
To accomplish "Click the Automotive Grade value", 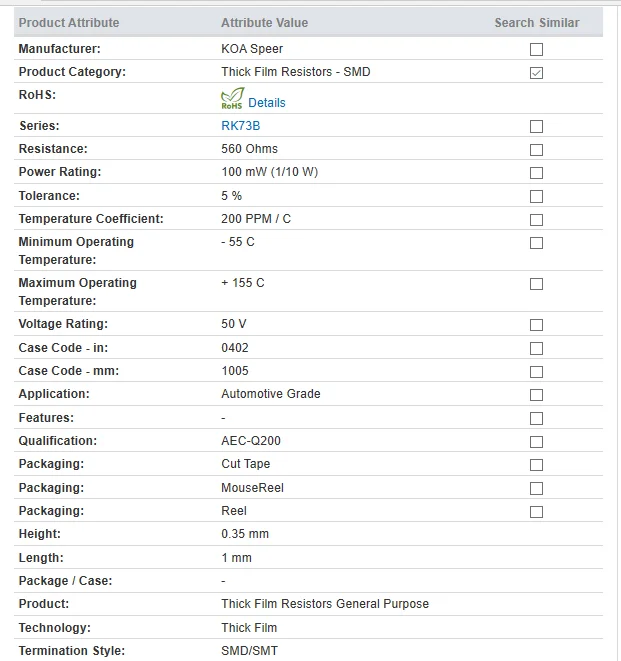I will click(271, 394).
